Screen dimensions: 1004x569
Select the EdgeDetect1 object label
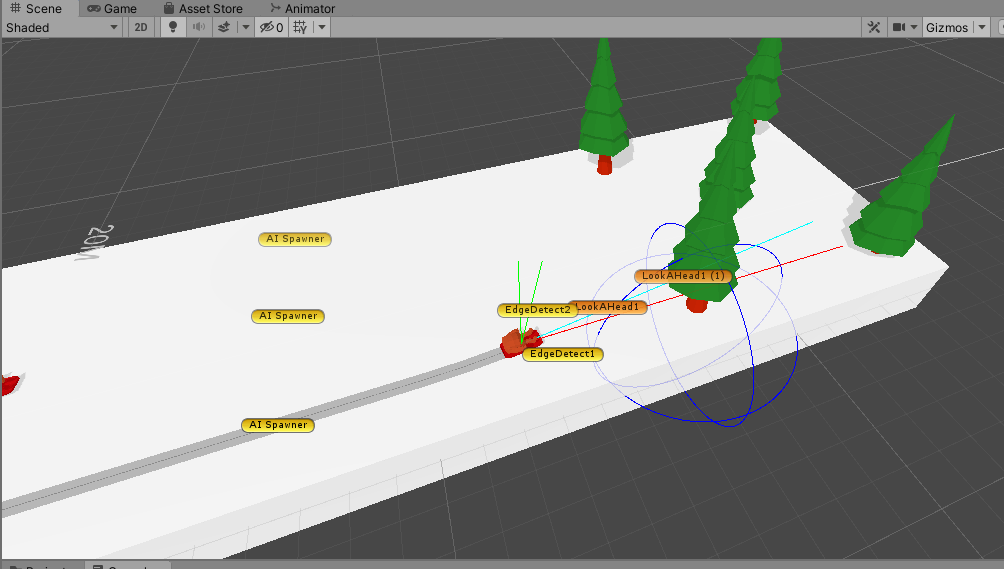(x=562, y=354)
